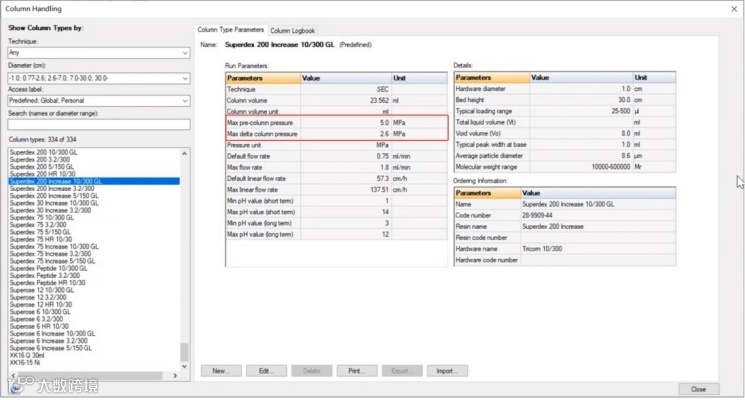Close the Column Handling dialog with X
This screenshot has height=400, width=745.
(734, 9)
